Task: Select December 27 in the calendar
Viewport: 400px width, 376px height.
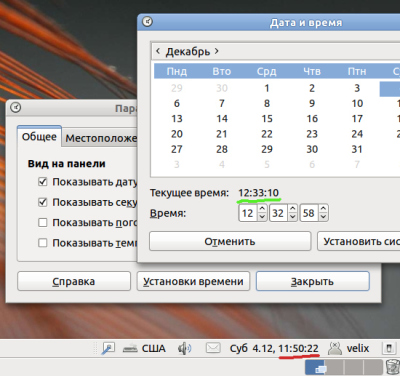Action: click(177, 149)
